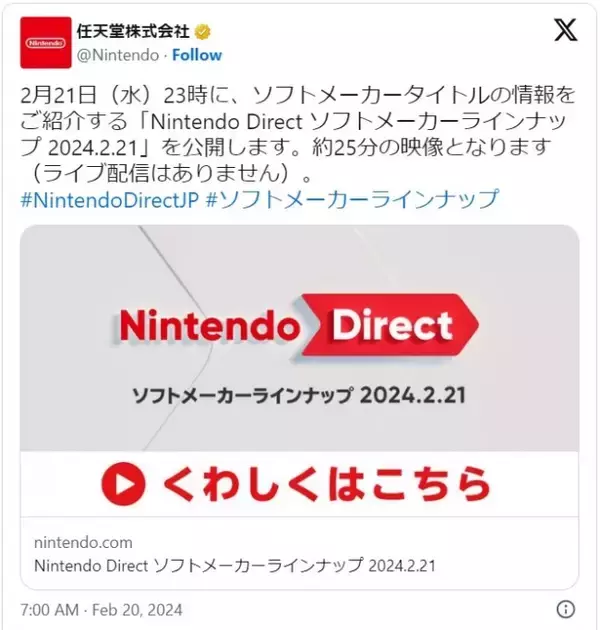The image size is (600, 630).
Task: Open the 任天堂株式会社 display name
Action: pos(133,31)
